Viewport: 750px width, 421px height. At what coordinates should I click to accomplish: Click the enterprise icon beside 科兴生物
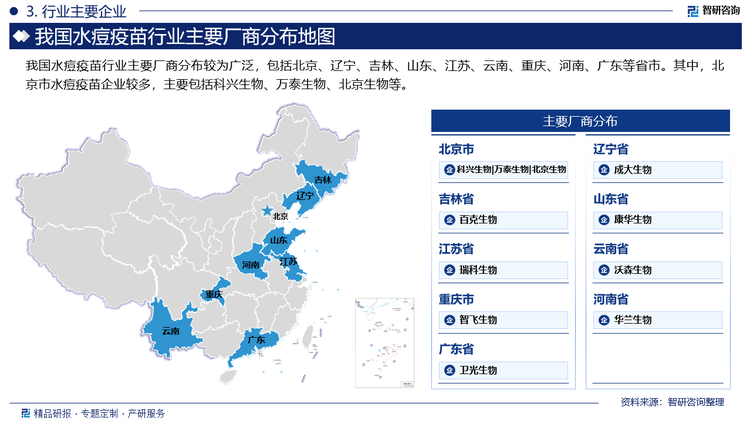tap(449, 170)
